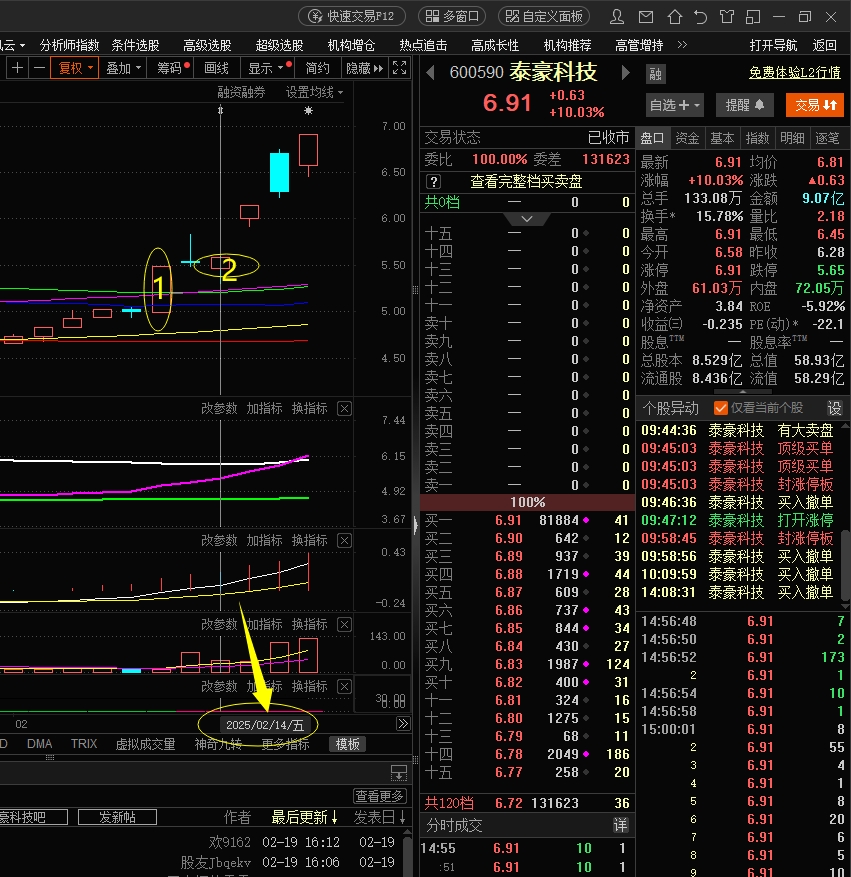The height and width of the screenshot is (877, 851).
Task: Click the download panel icon
Action: point(399,774)
